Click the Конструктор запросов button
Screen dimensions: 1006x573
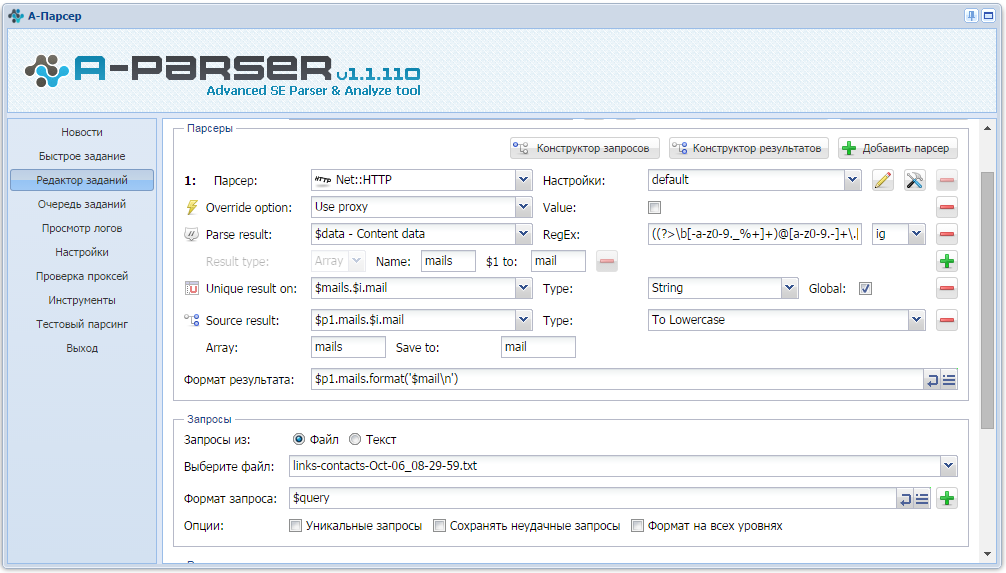[584, 148]
